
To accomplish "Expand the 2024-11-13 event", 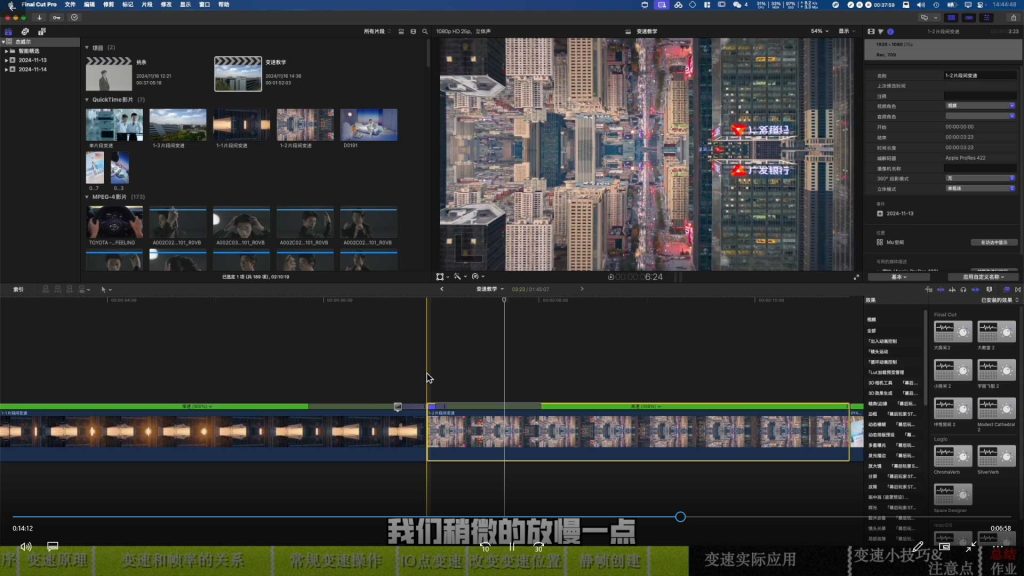I will 7,60.
